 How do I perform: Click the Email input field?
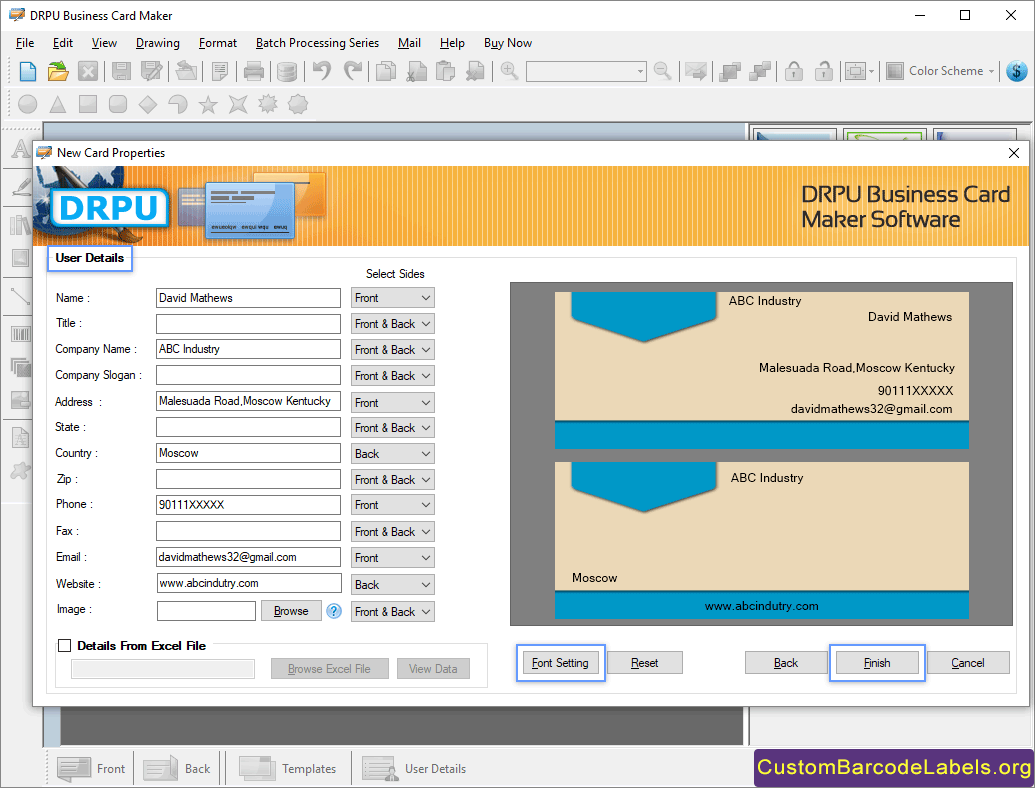pyautogui.click(x=248, y=557)
